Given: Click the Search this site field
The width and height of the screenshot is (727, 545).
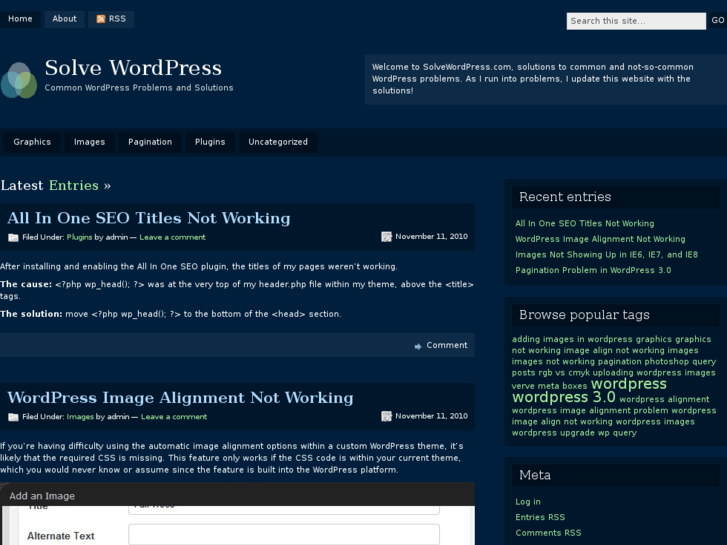Looking at the screenshot, I should coord(636,21).
